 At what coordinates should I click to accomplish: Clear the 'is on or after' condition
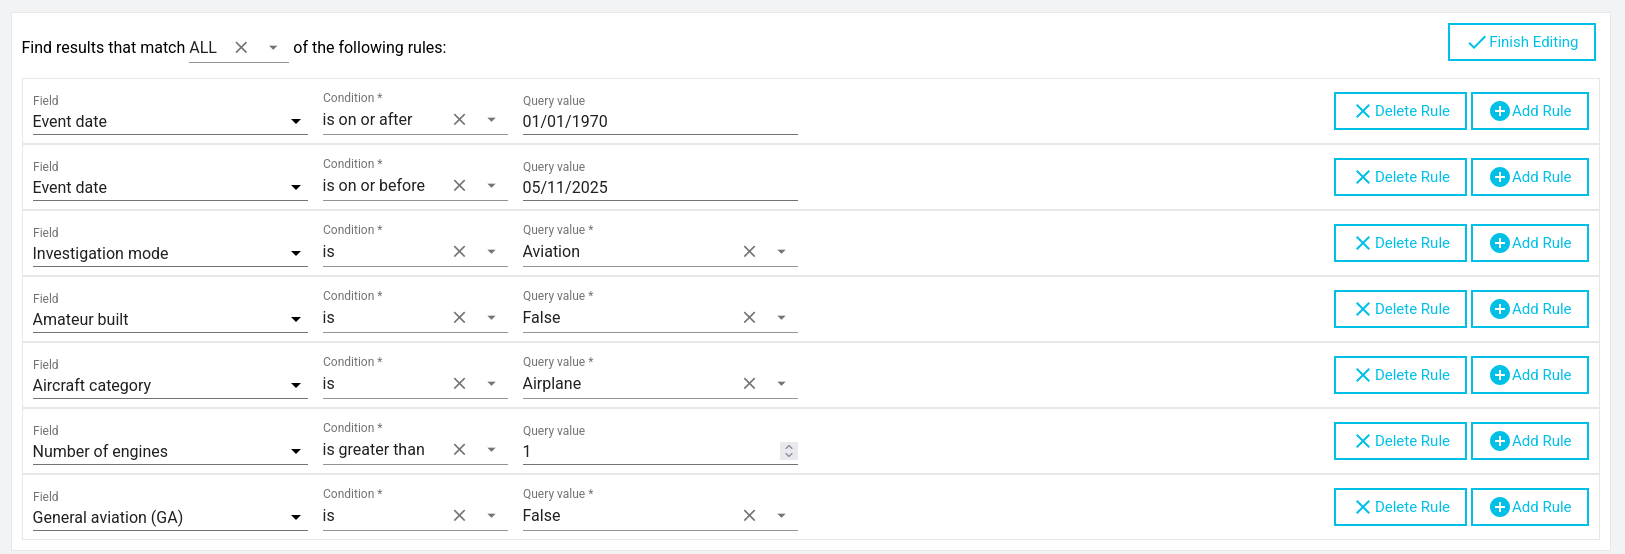pyautogui.click(x=459, y=119)
